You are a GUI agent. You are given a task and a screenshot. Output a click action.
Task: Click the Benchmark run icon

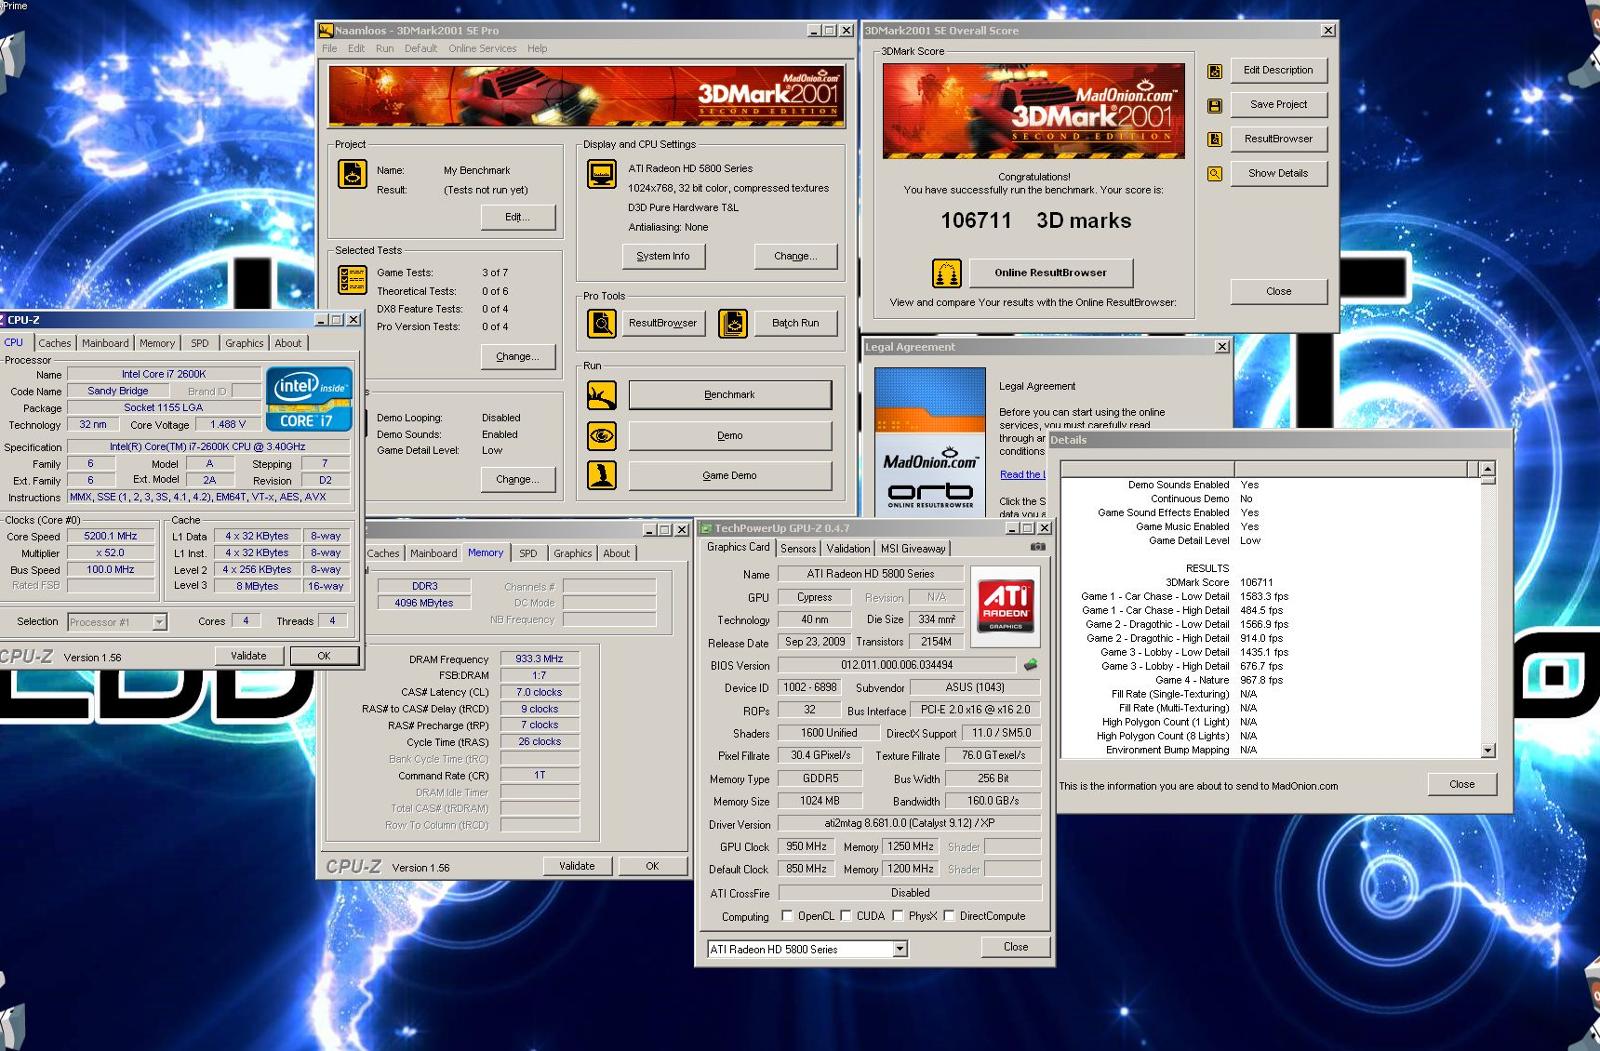(x=601, y=396)
